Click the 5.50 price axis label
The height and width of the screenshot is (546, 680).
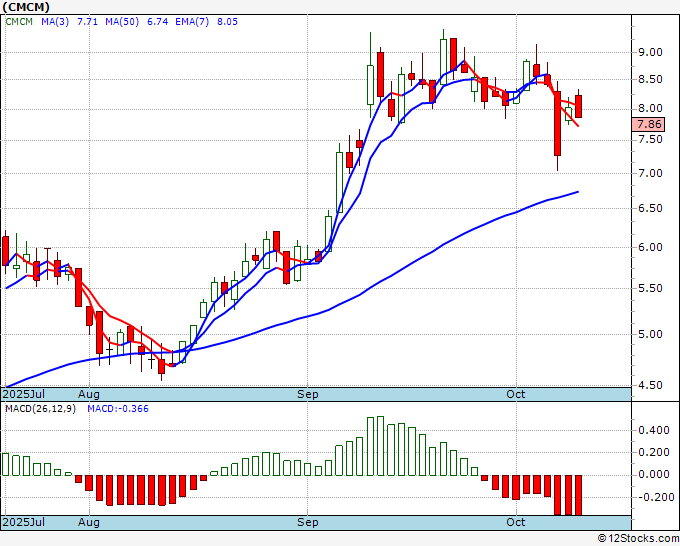coord(650,288)
